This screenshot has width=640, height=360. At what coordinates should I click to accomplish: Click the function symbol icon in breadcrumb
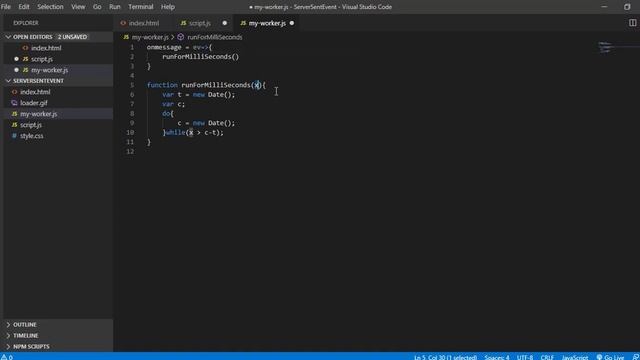(x=180, y=37)
